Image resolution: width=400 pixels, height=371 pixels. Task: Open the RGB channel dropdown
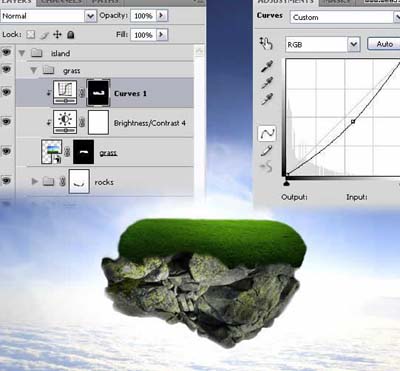354,44
